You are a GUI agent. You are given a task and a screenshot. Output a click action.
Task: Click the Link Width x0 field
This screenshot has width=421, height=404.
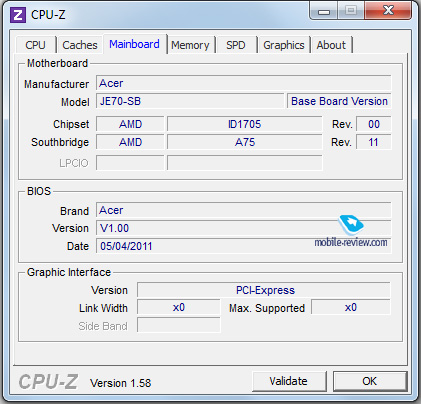coord(179,307)
